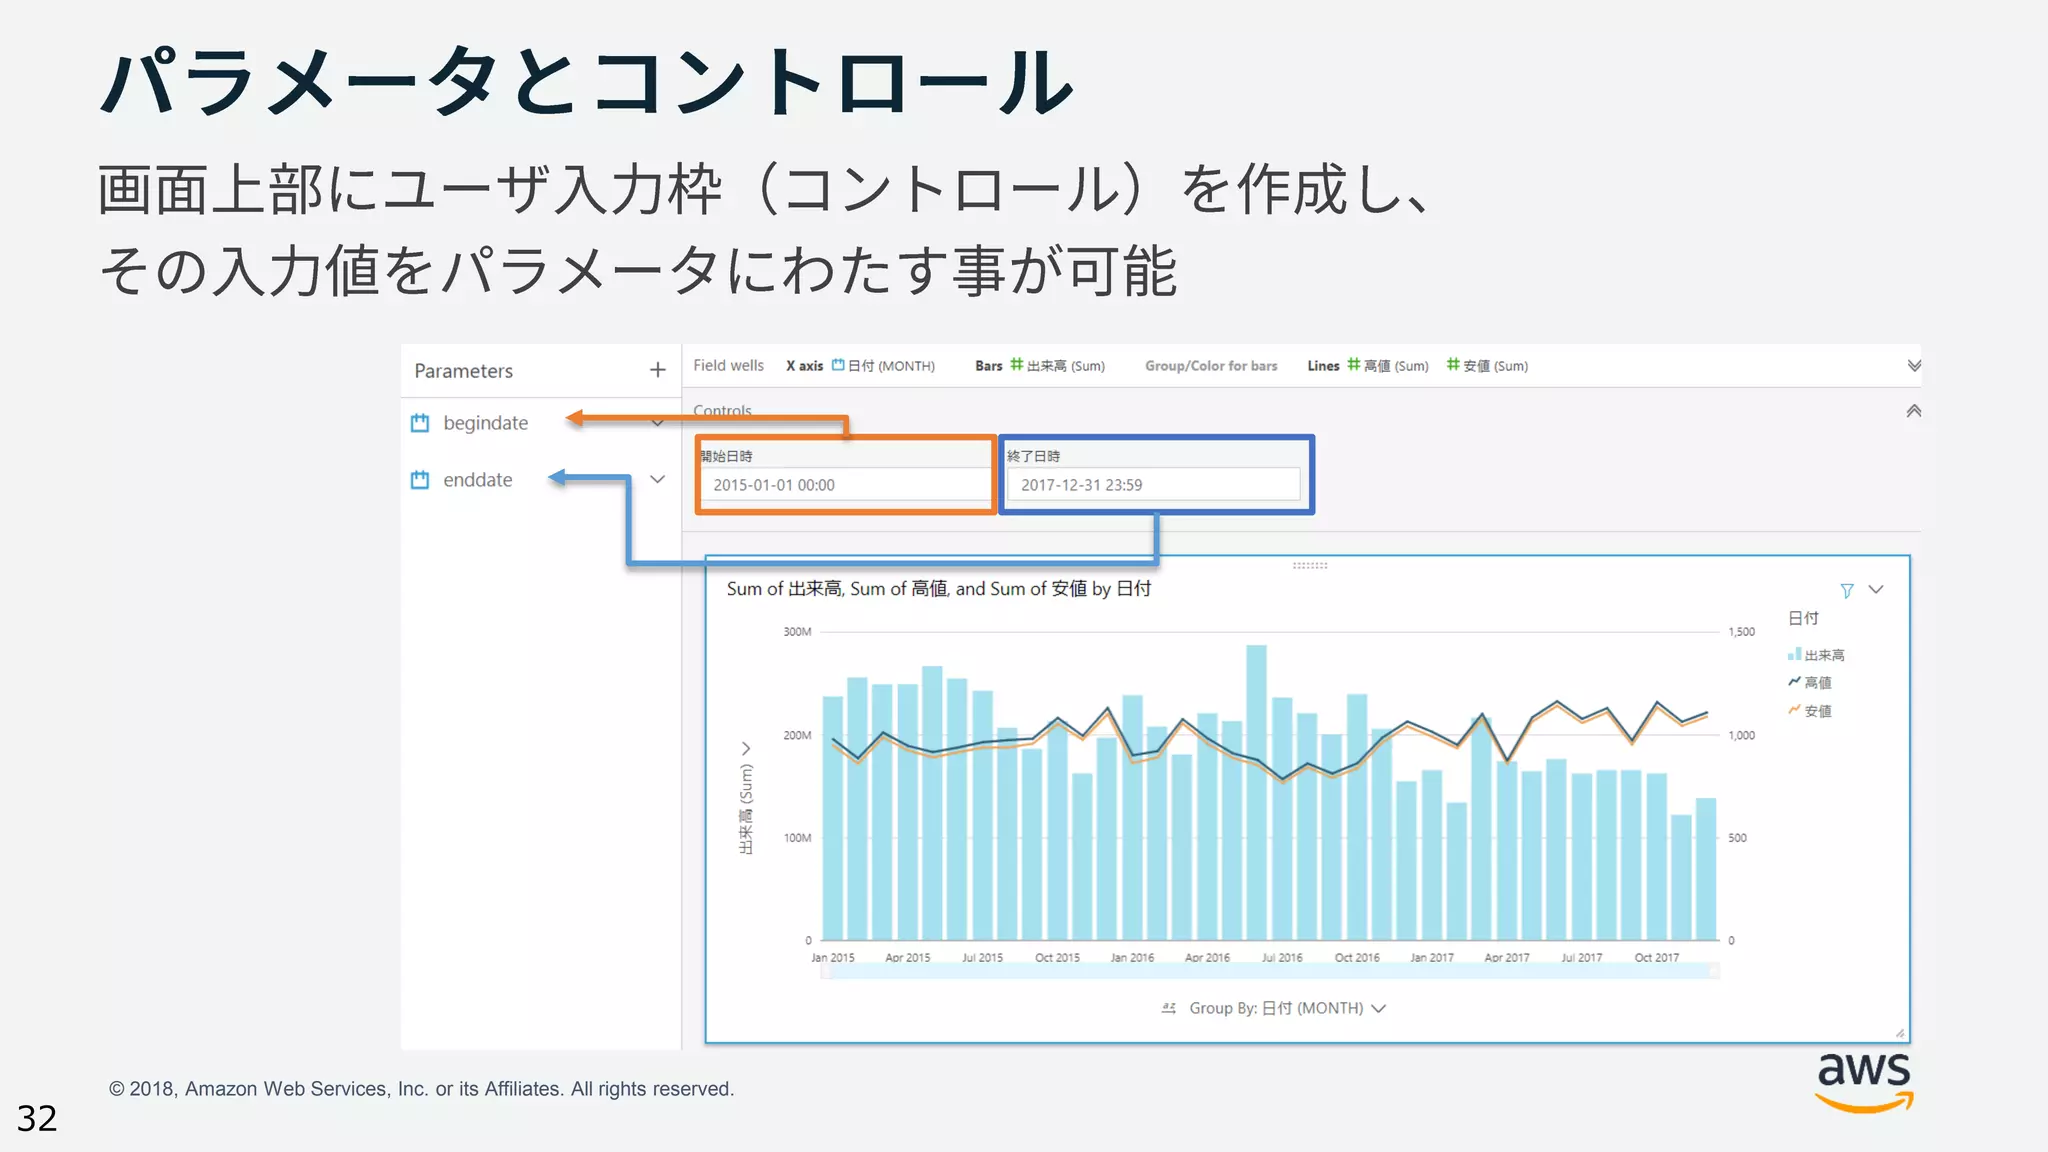Collapse the Controls section
This screenshot has height=1152, width=2048.
(1913, 411)
